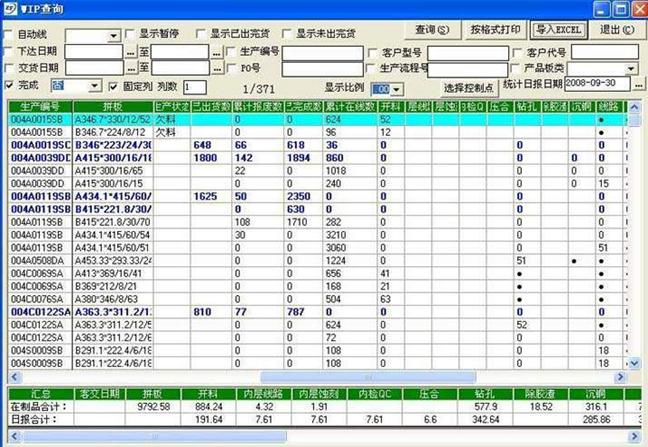Toggle the 固定列 checkbox

[x=113, y=86]
